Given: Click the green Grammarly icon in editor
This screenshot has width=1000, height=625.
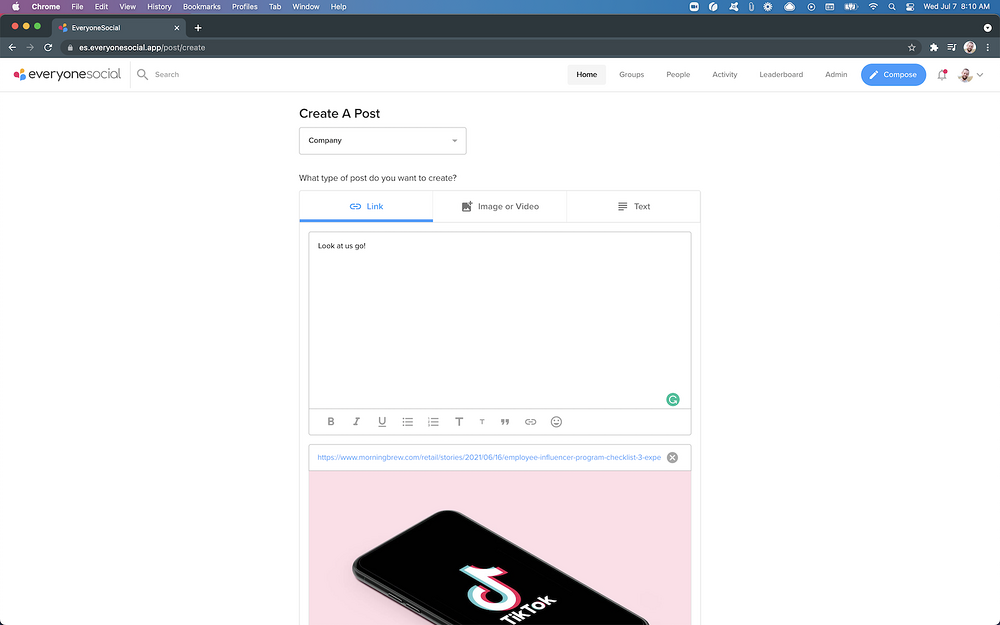Looking at the screenshot, I should click(673, 399).
